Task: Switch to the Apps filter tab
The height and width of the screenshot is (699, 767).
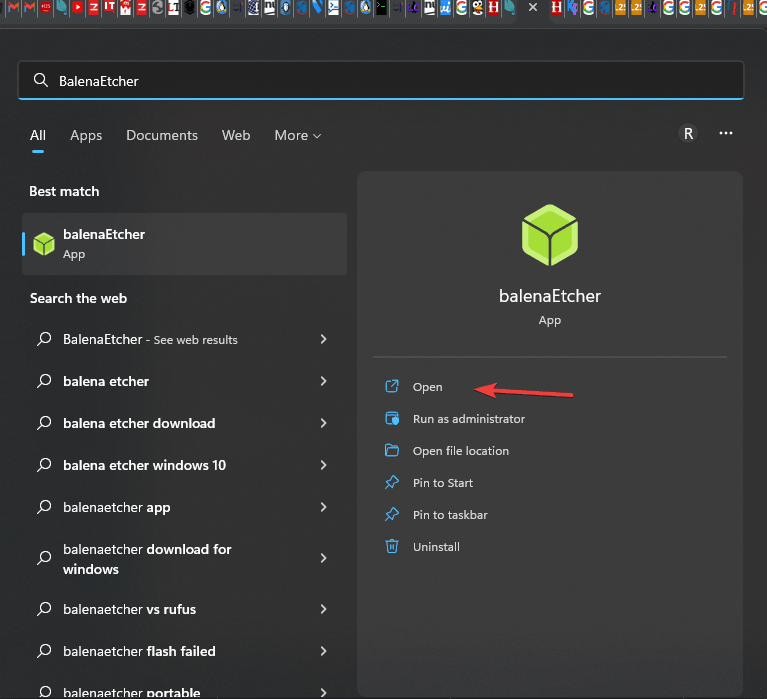Action: pyautogui.click(x=86, y=135)
